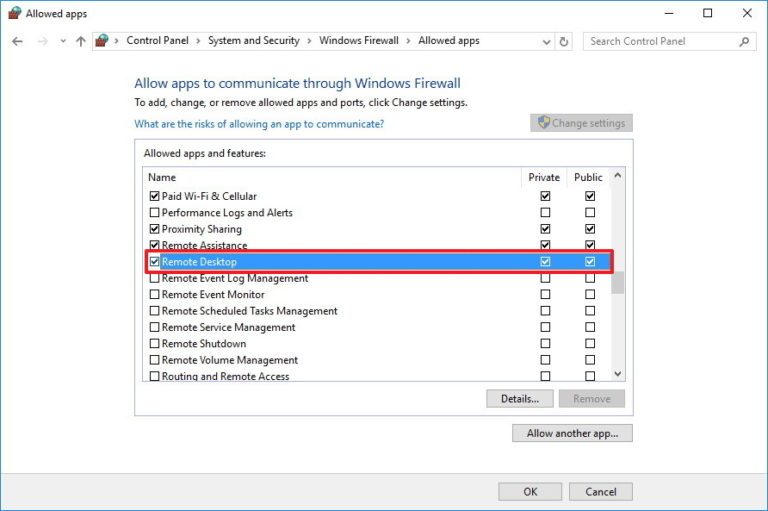Click the Details button
Image resolution: width=768 pixels, height=511 pixels.
click(519, 398)
